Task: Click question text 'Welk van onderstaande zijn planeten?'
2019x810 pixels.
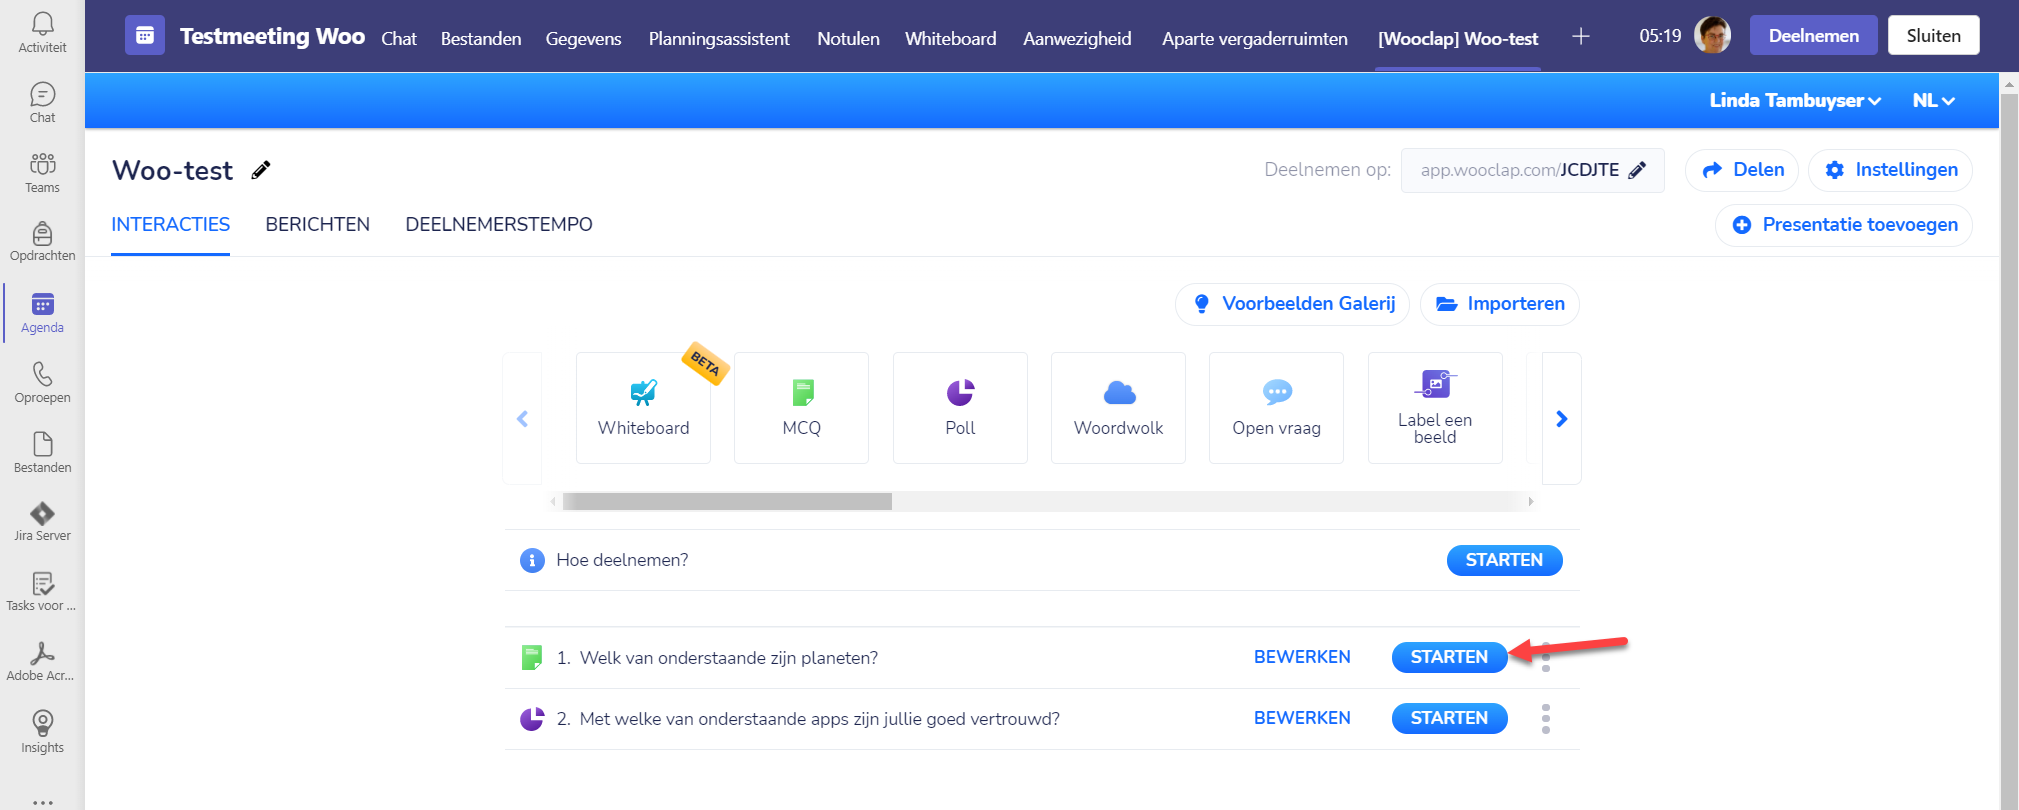Action: (x=728, y=658)
